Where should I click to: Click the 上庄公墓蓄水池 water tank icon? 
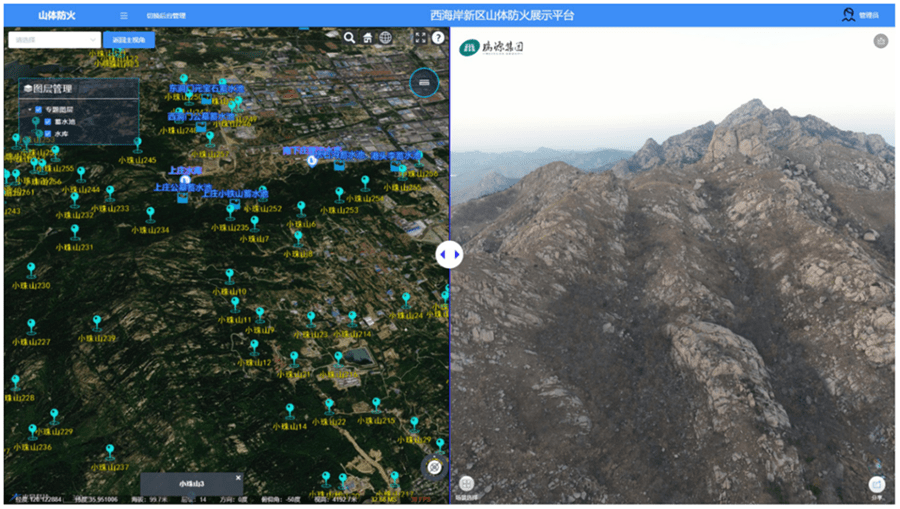coord(183,198)
